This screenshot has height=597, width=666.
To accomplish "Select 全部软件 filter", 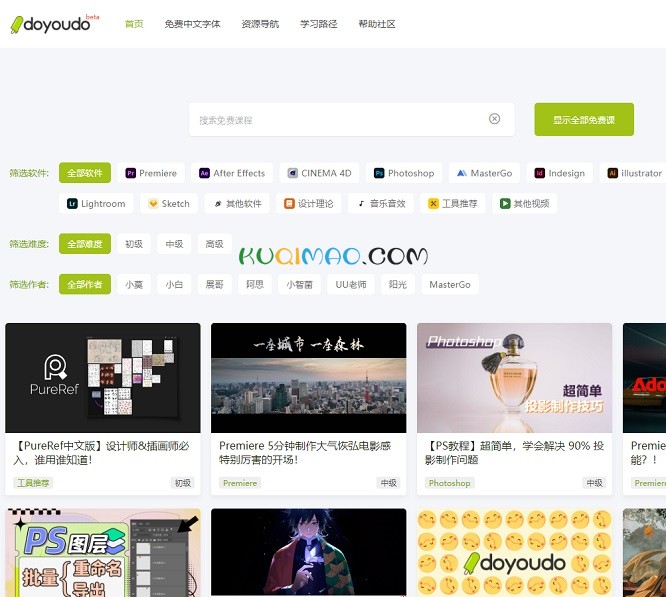I will 85,173.
